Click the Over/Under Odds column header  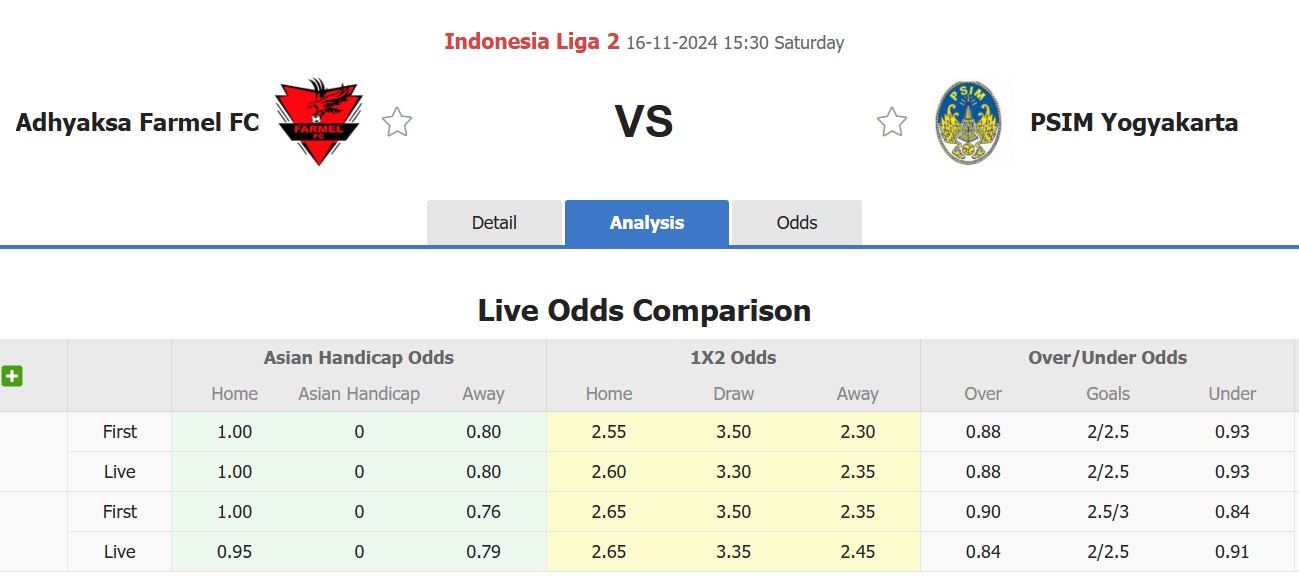1107,357
